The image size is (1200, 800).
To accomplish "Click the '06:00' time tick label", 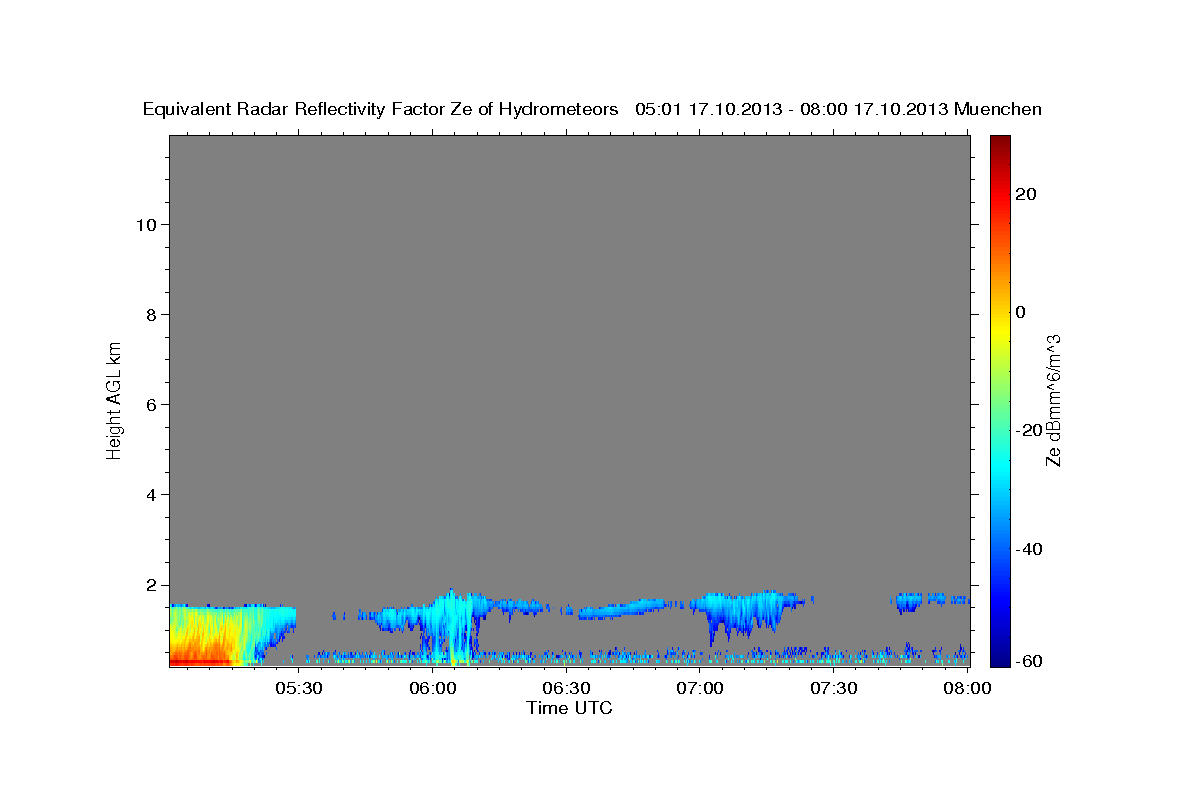I will click(x=433, y=688).
